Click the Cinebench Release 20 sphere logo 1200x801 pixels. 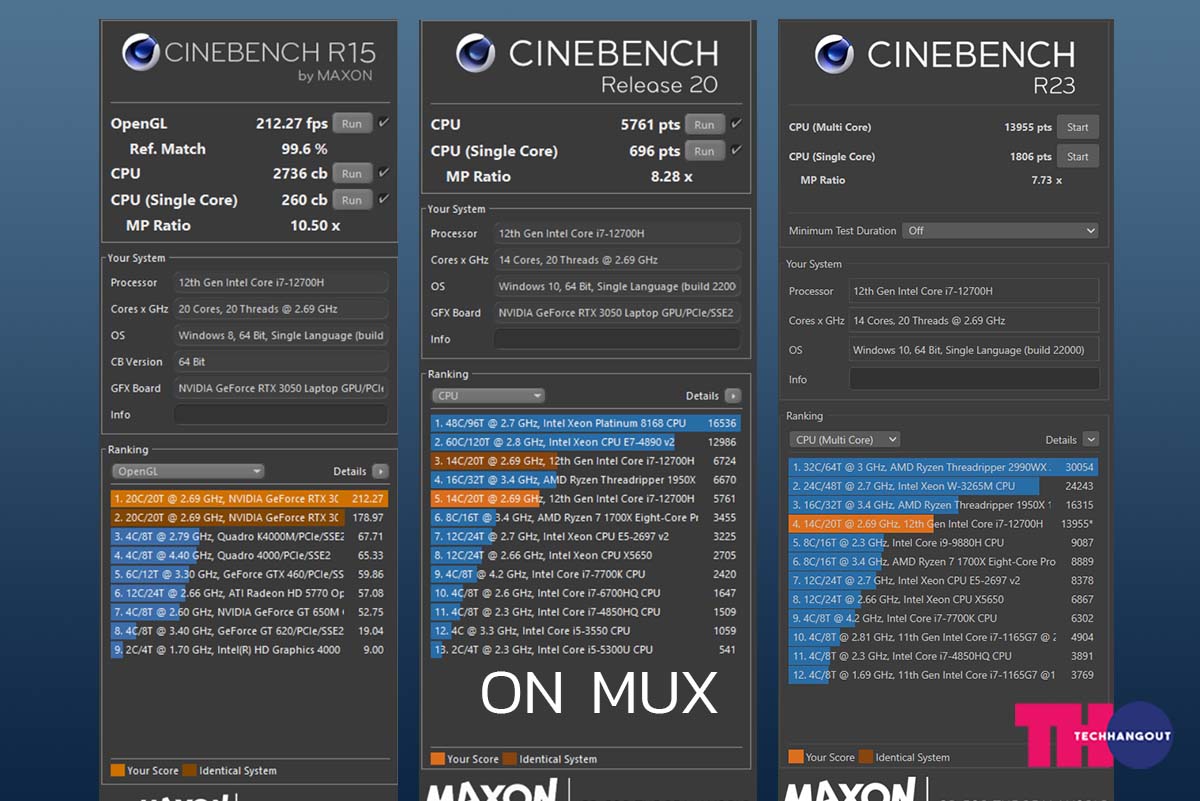click(x=476, y=52)
